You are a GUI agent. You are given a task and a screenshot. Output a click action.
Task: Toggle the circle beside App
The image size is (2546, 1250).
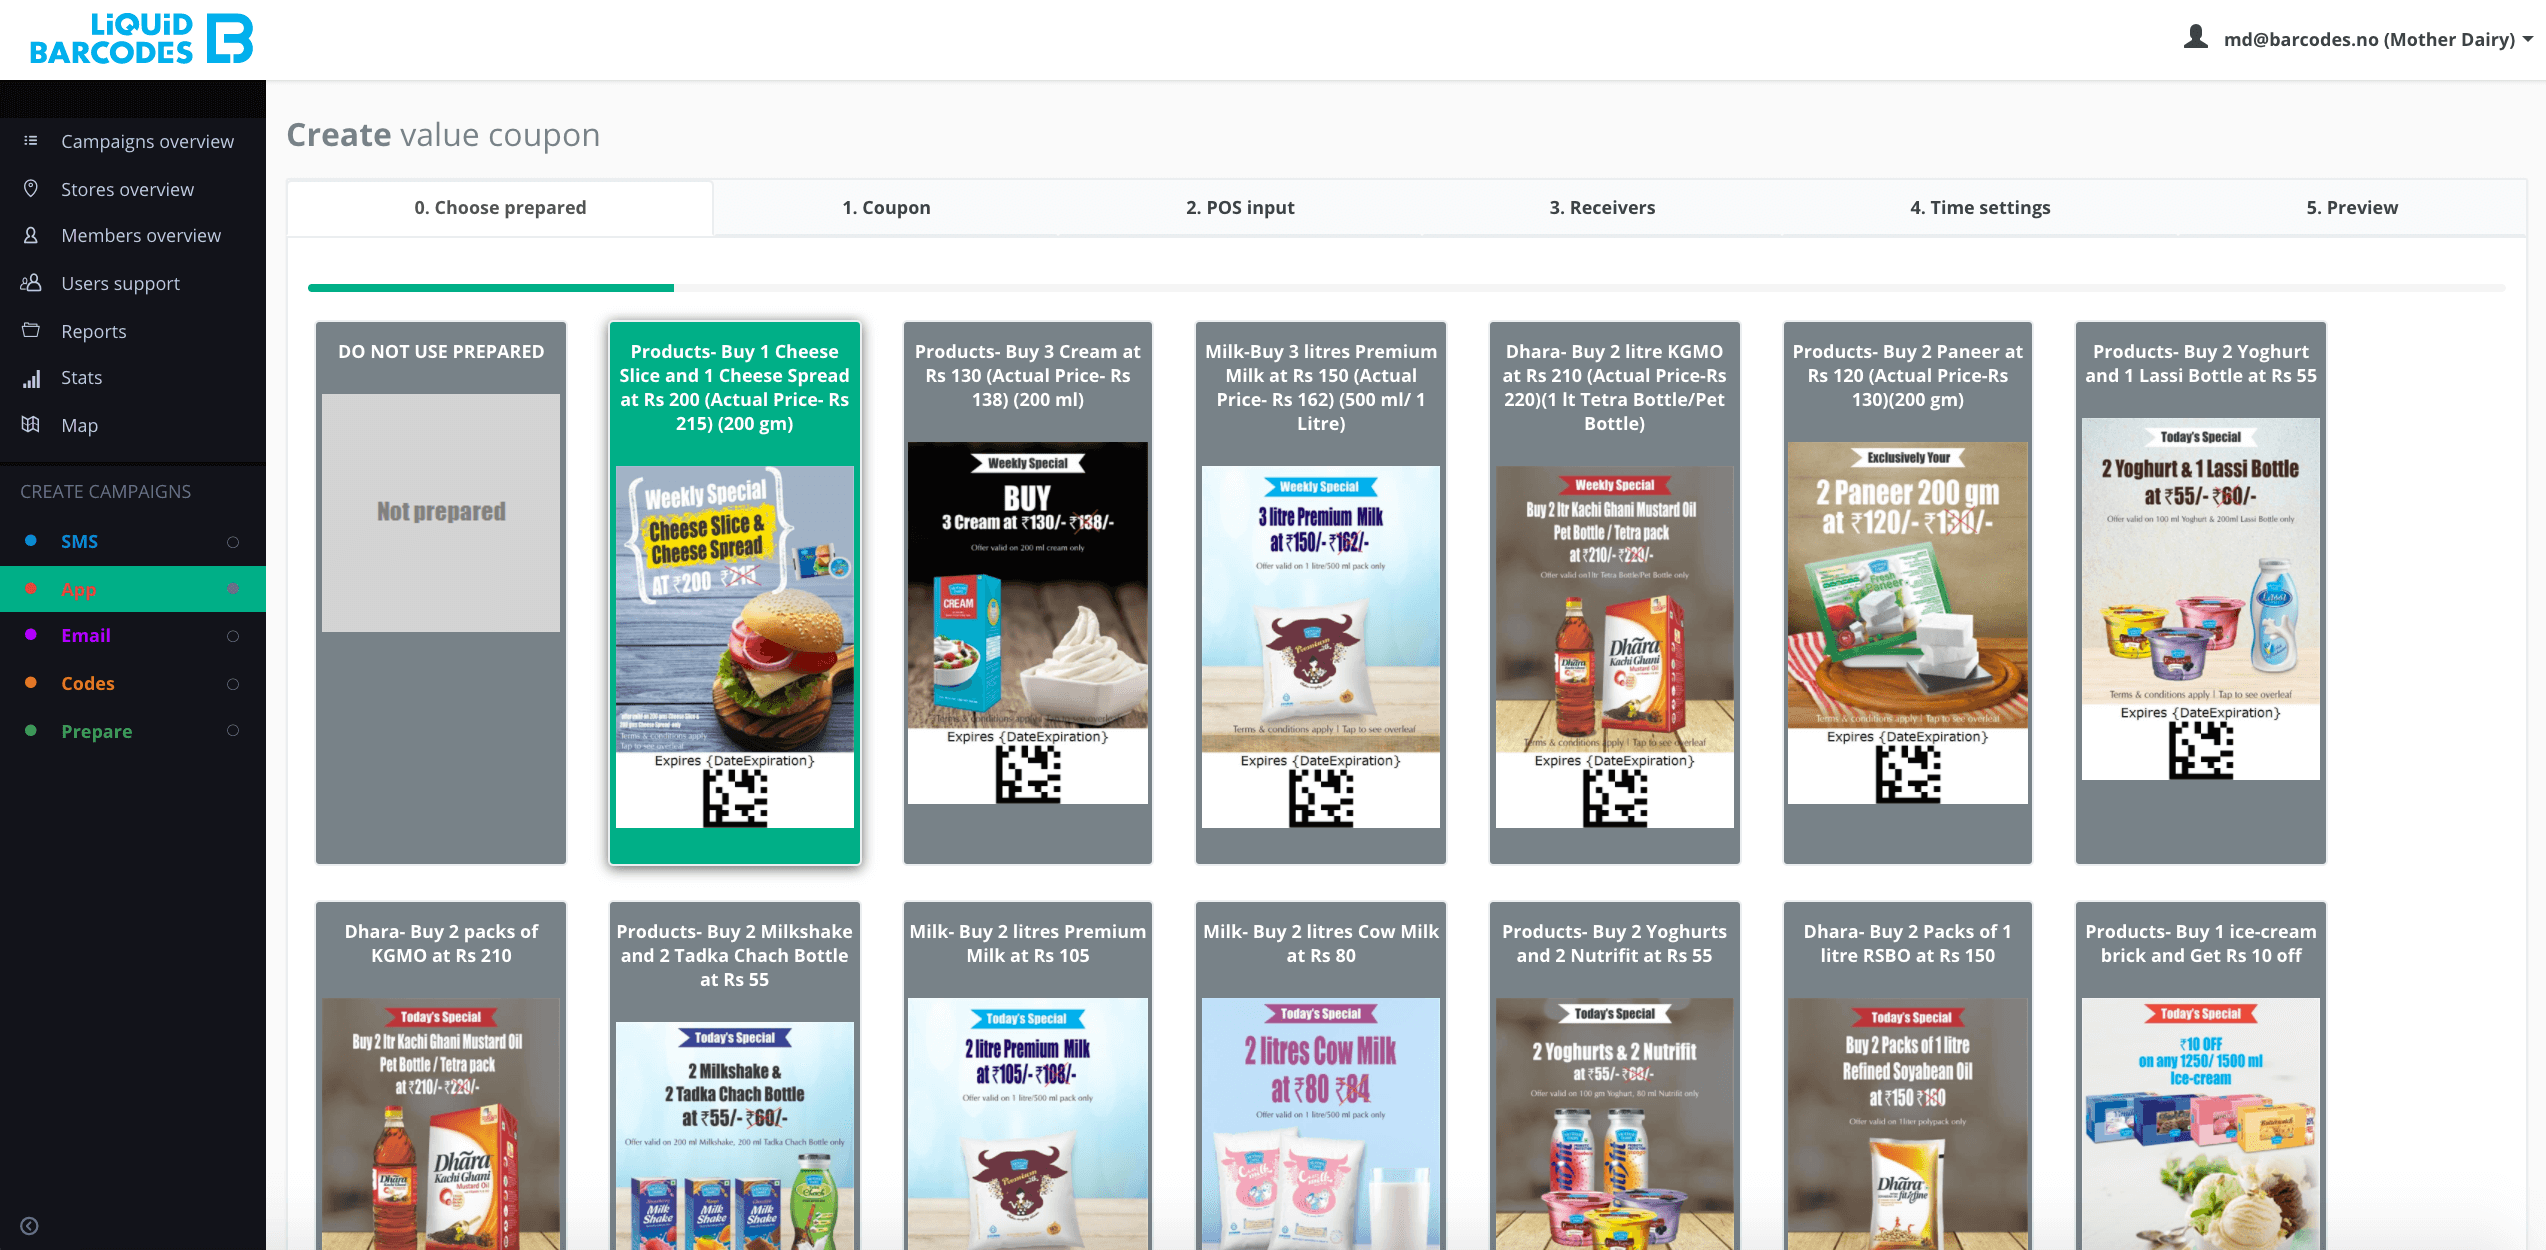(x=233, y=588)
